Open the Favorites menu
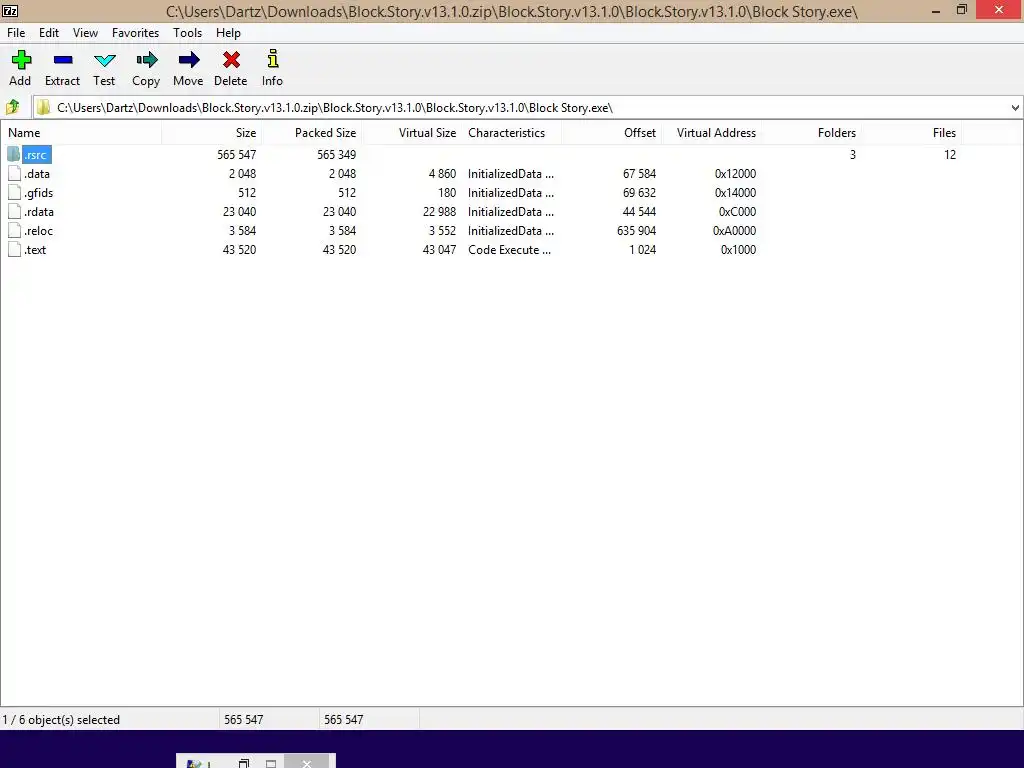Viewport: 1024px width, 768px height. point(135,33)
